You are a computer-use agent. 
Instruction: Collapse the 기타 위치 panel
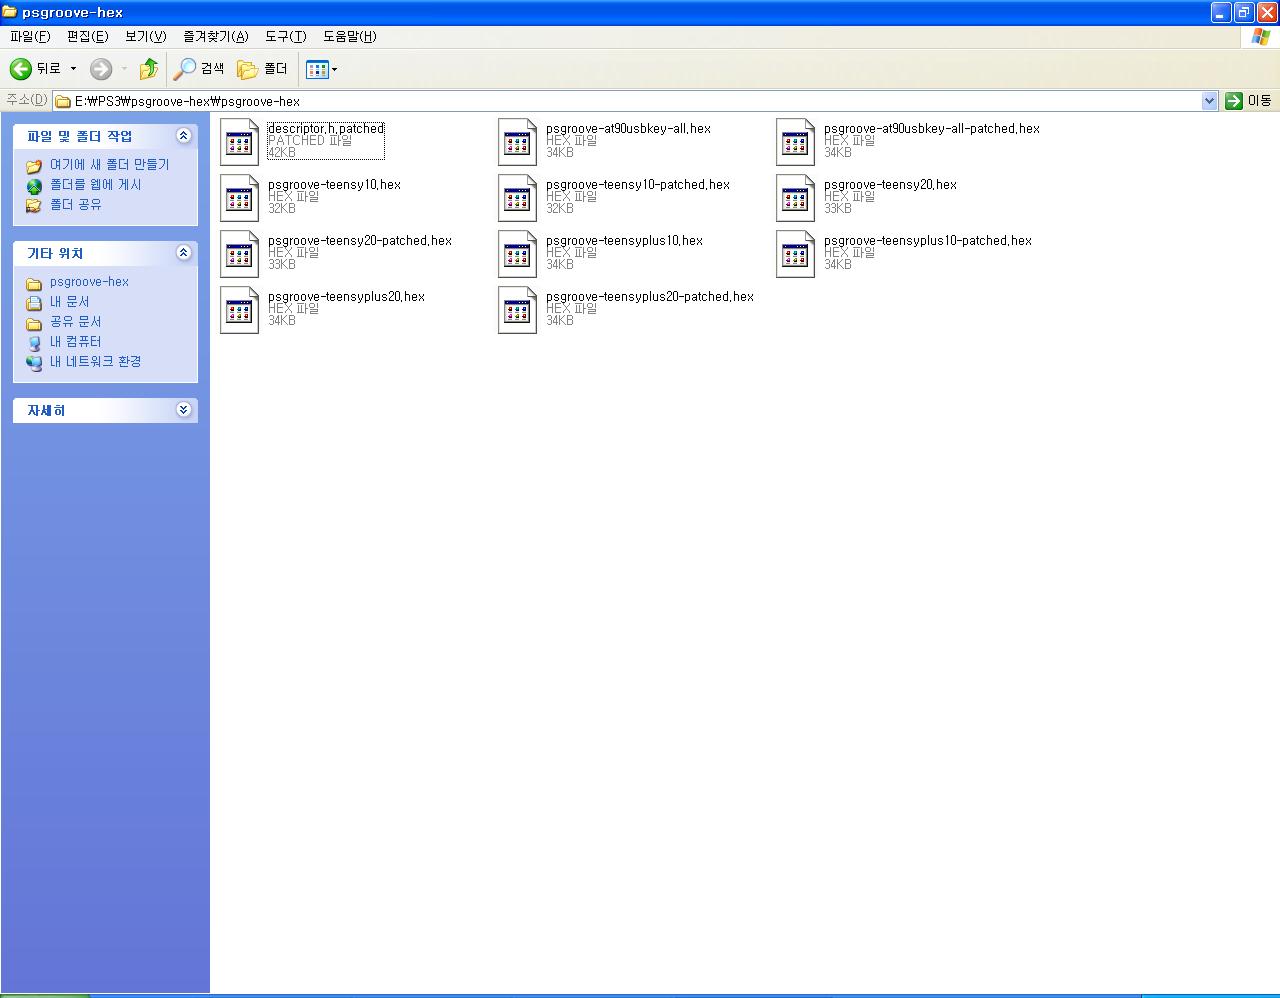183,253
